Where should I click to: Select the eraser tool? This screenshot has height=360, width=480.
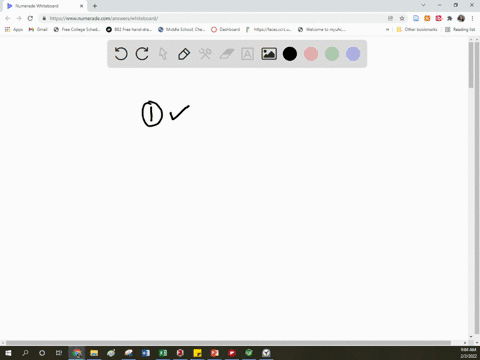pyautogui.click(x=227, y=54)
